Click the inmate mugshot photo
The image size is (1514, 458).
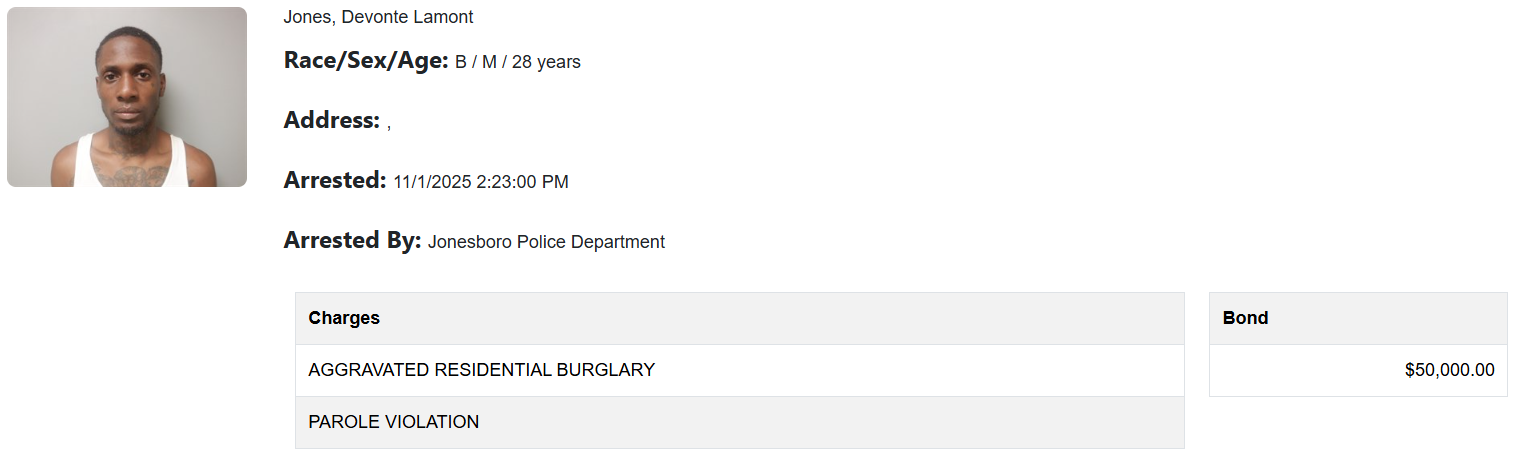127,97
